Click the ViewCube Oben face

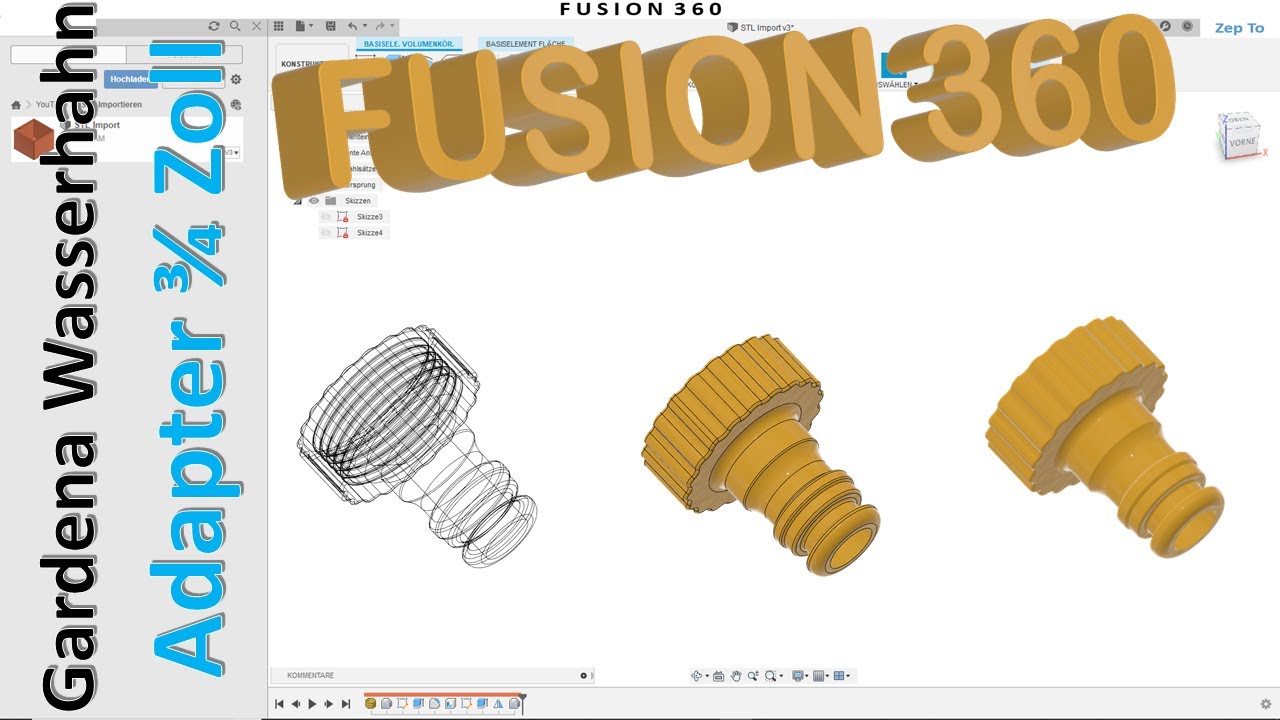[x=1238, y=122]
